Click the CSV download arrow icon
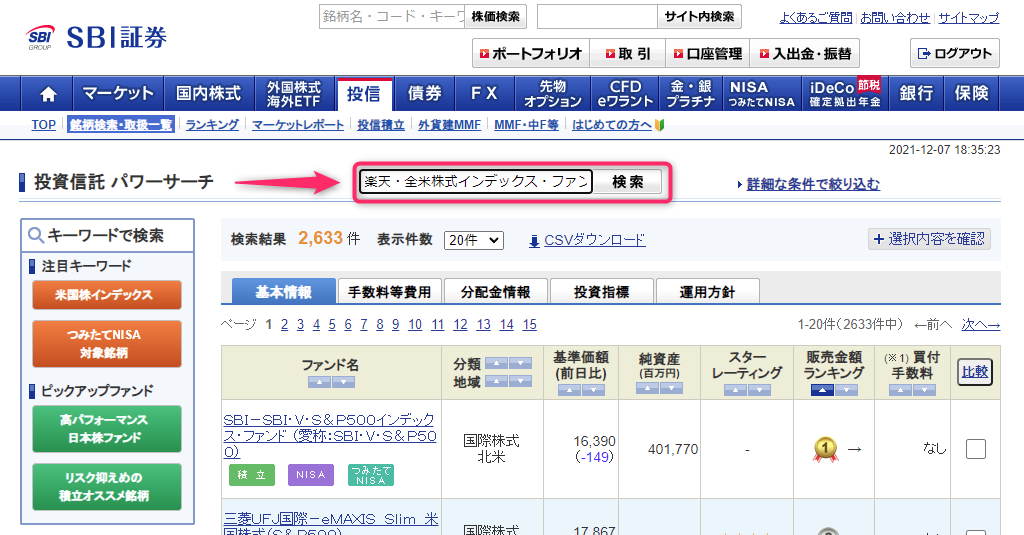 (534, 241)
